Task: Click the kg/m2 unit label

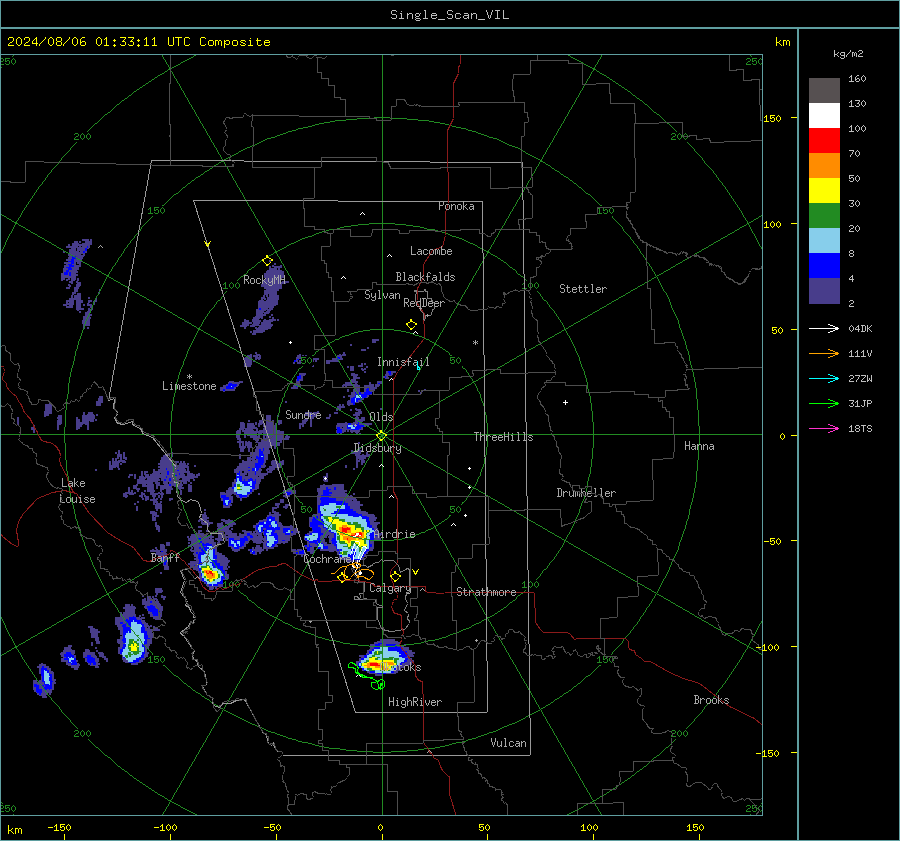Action: click(848, 54)
